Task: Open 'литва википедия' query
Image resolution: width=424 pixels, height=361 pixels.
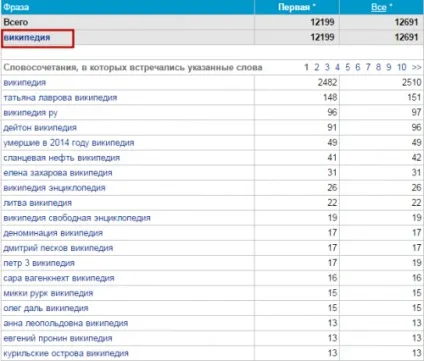Action: [x=38, y=203]
